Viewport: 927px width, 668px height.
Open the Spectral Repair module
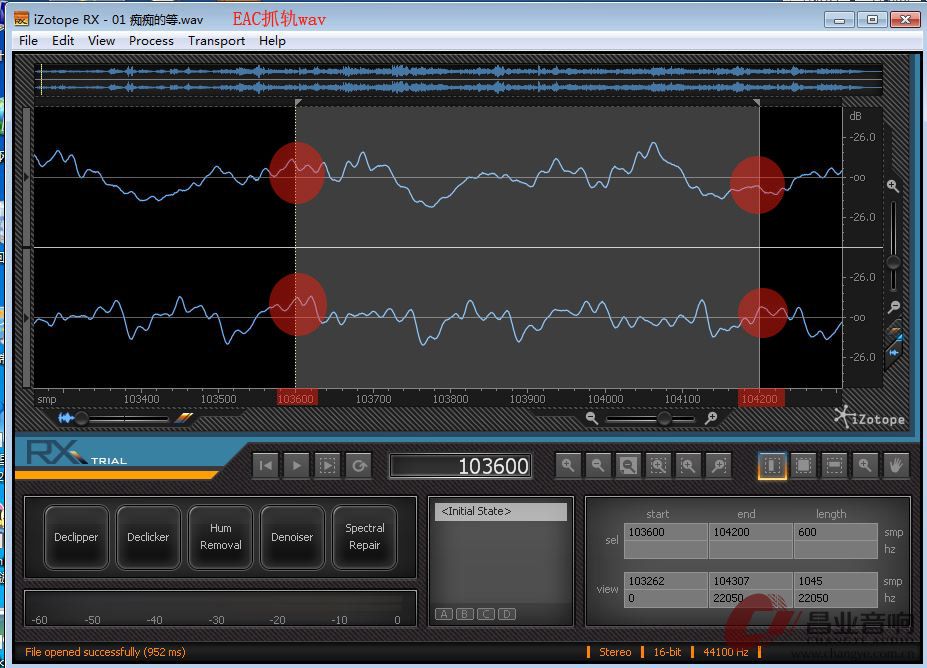[x=364, y=537]
